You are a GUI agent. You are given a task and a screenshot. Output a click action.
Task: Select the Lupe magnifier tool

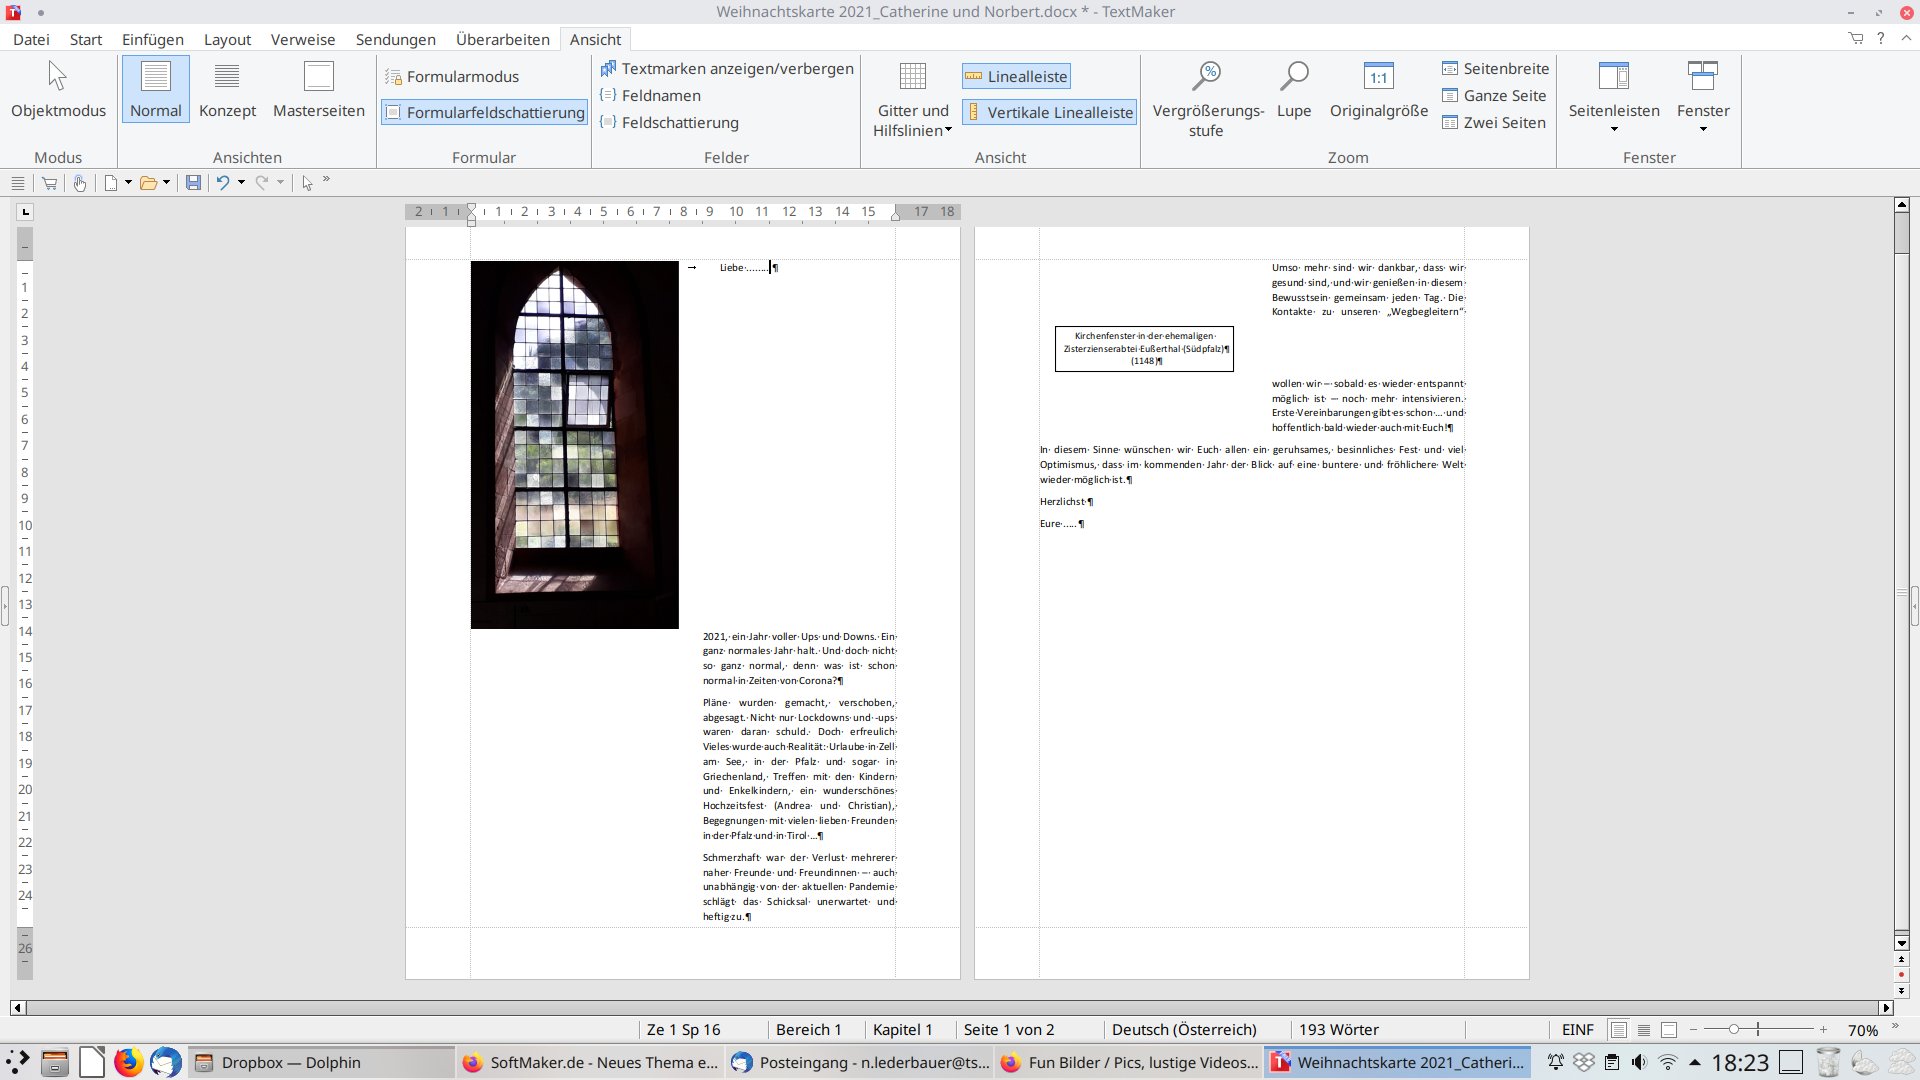pyautogui.click(x=1293, y=90)
